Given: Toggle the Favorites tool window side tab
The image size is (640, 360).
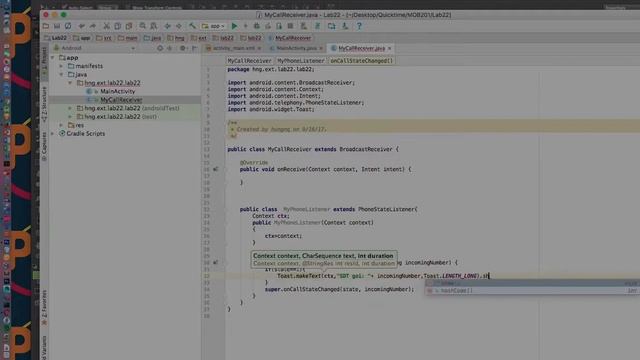Looking at the screenshot, I should [44, 307].
